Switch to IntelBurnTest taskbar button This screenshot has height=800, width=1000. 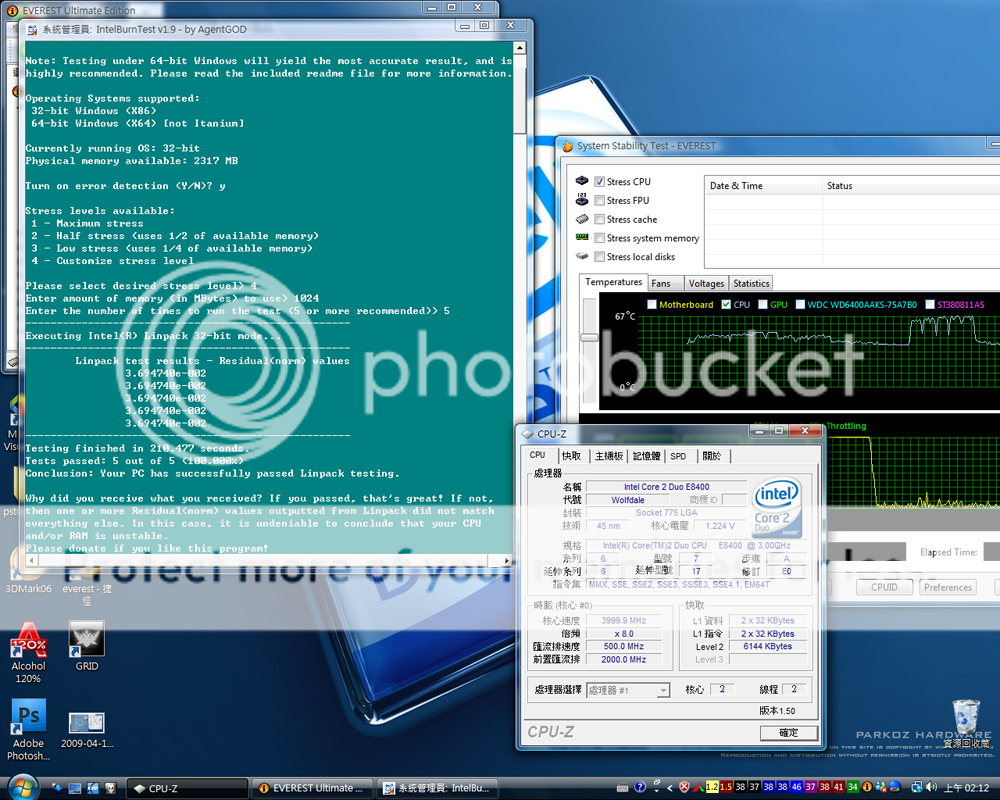(437, 789)
